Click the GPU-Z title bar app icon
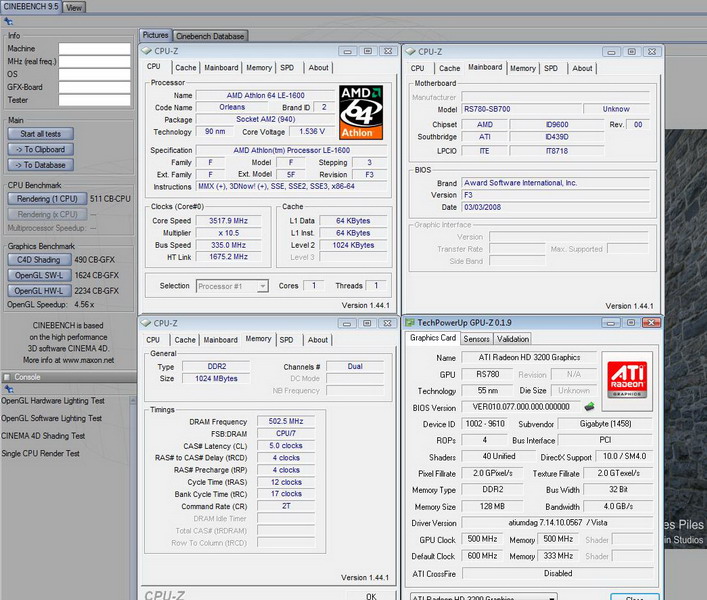 tap(410, 322)
